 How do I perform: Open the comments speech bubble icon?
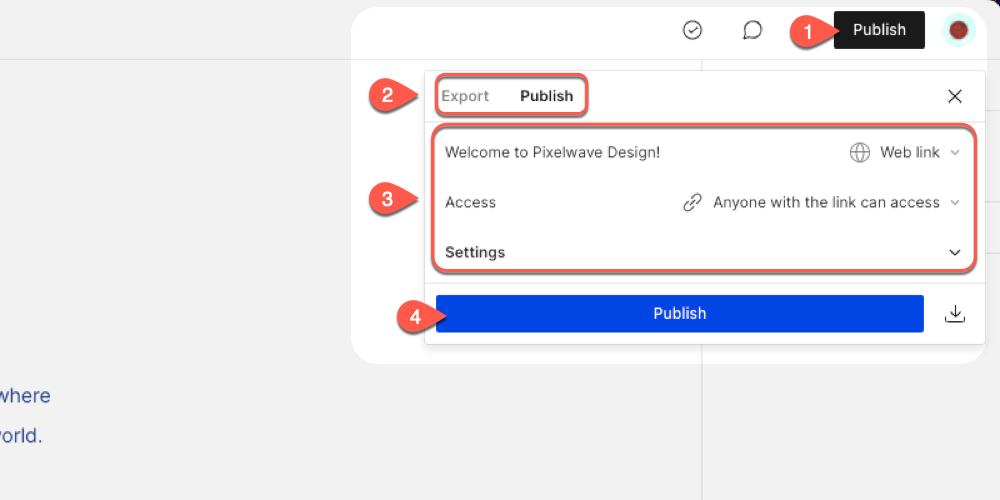(x=753, y=30)
